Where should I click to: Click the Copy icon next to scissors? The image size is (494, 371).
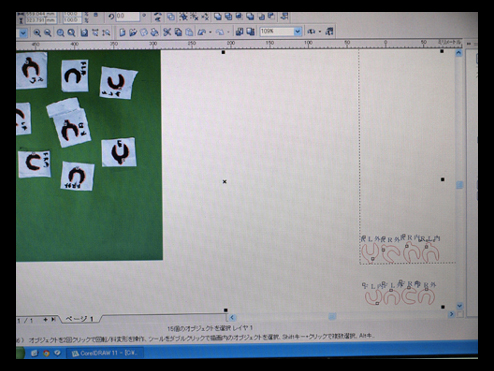coord(178,32)
